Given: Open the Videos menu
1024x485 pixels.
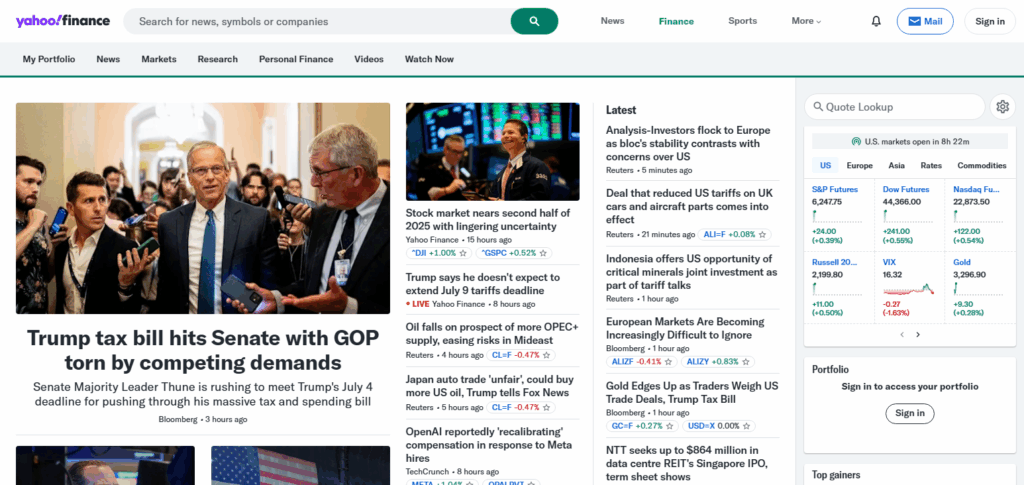Looking at the screenshot, I should click(369, 59).
